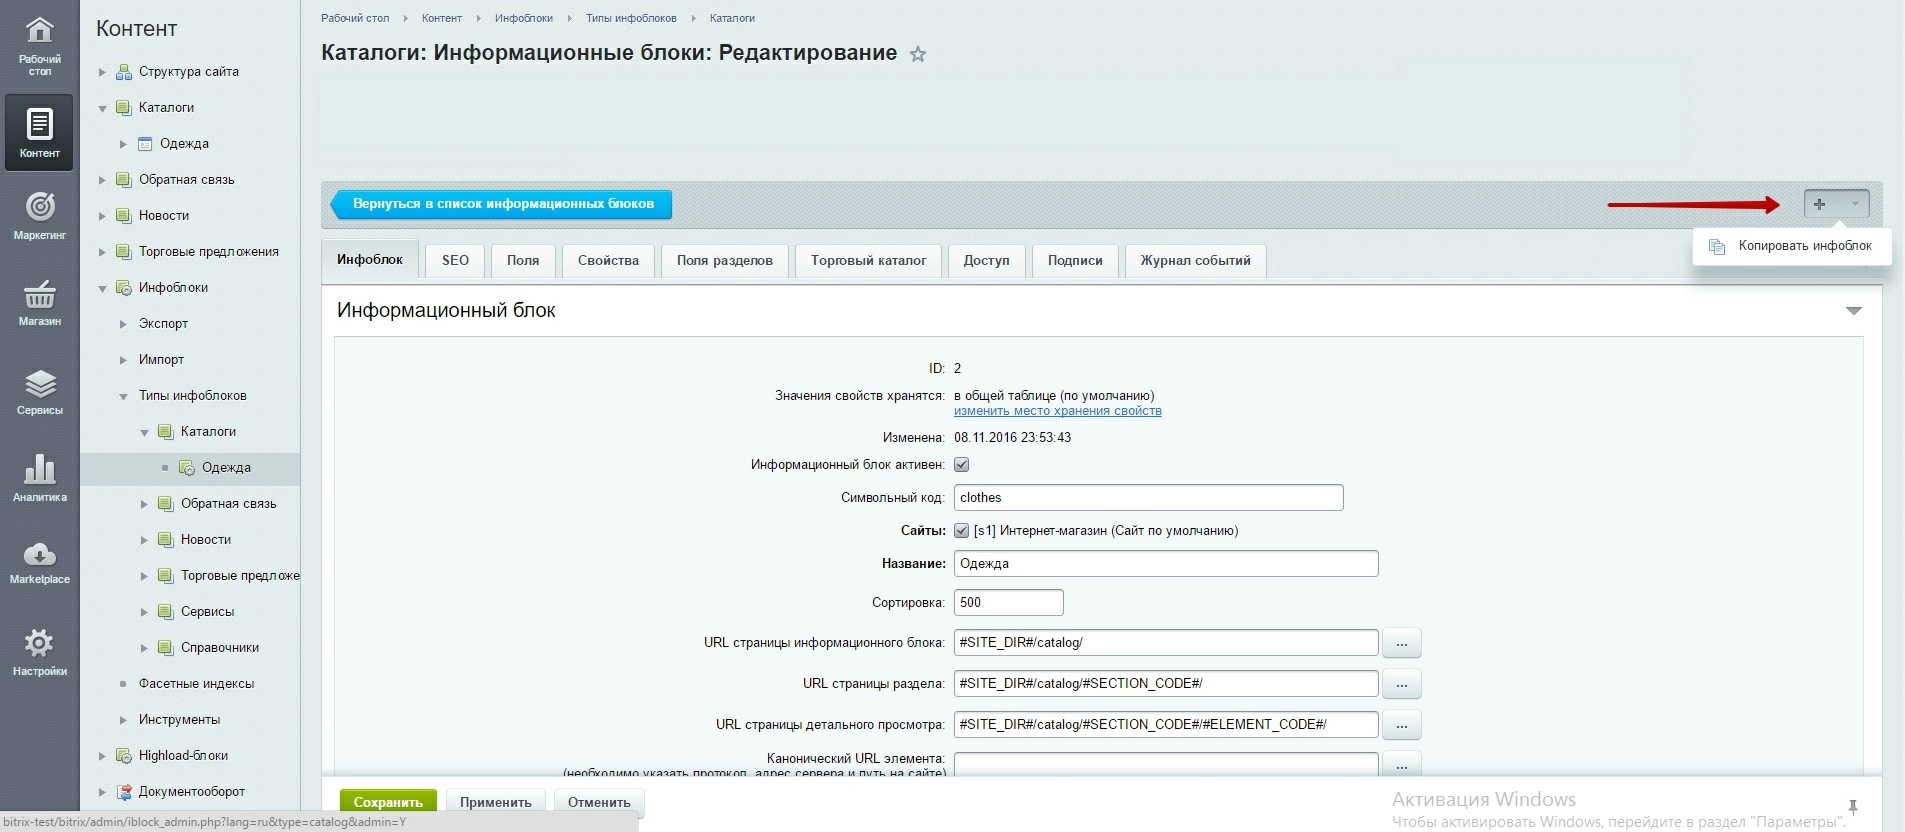Select Копировать инфоблок from the menu

tap(1803, 246)
